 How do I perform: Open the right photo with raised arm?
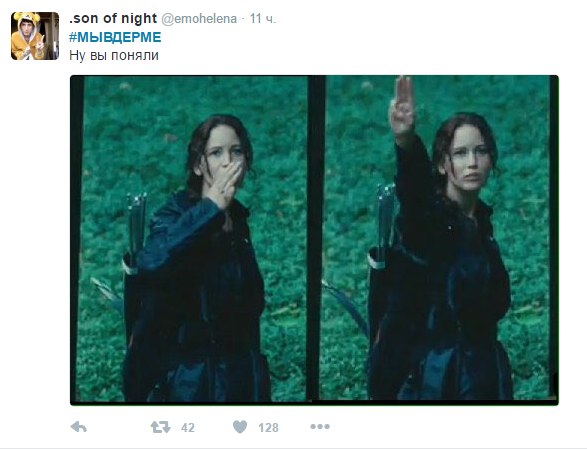(x=437, y=238)
